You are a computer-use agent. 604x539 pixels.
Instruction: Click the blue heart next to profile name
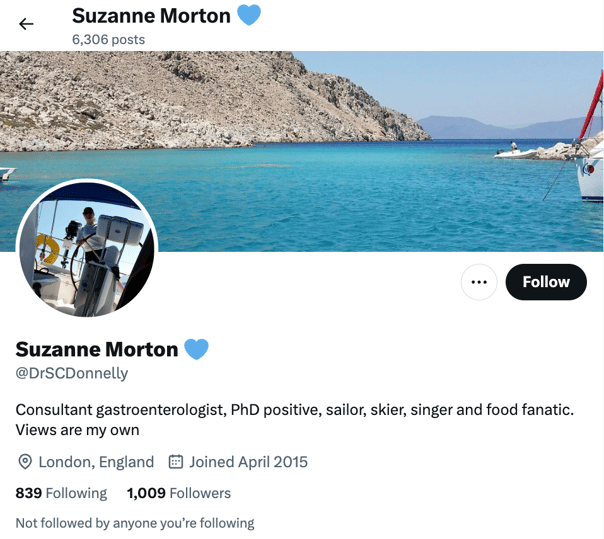click(x=196, y=349)
